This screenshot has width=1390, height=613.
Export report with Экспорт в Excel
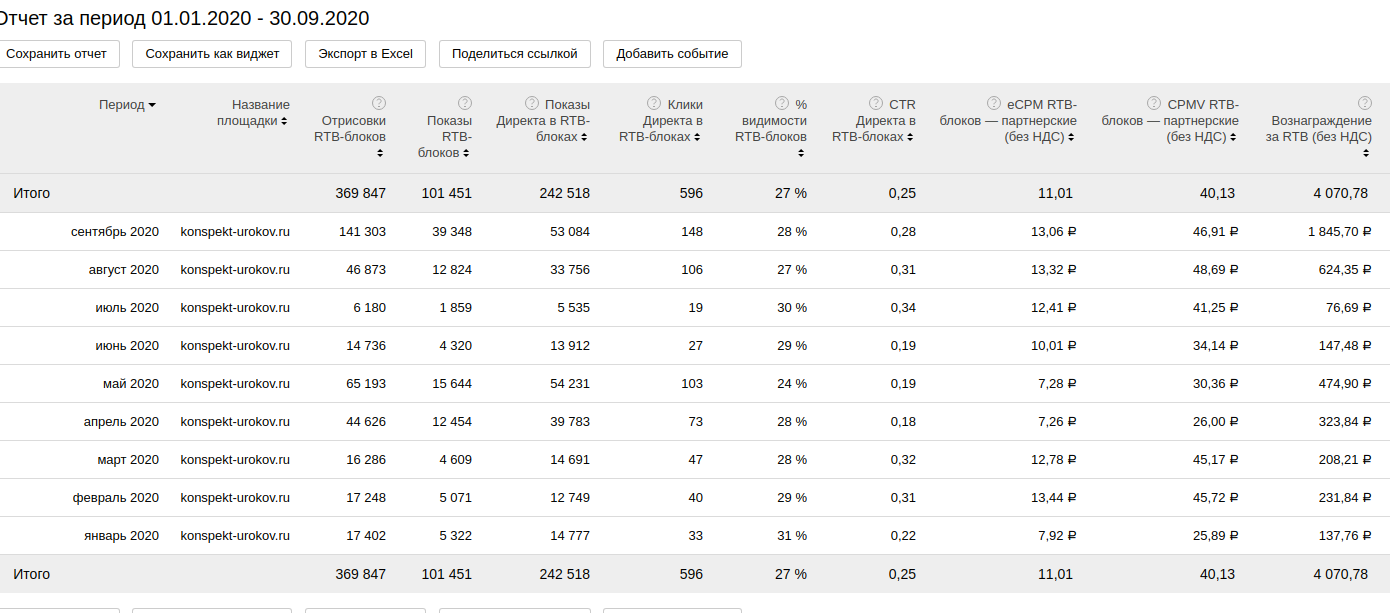click(365, 54)
